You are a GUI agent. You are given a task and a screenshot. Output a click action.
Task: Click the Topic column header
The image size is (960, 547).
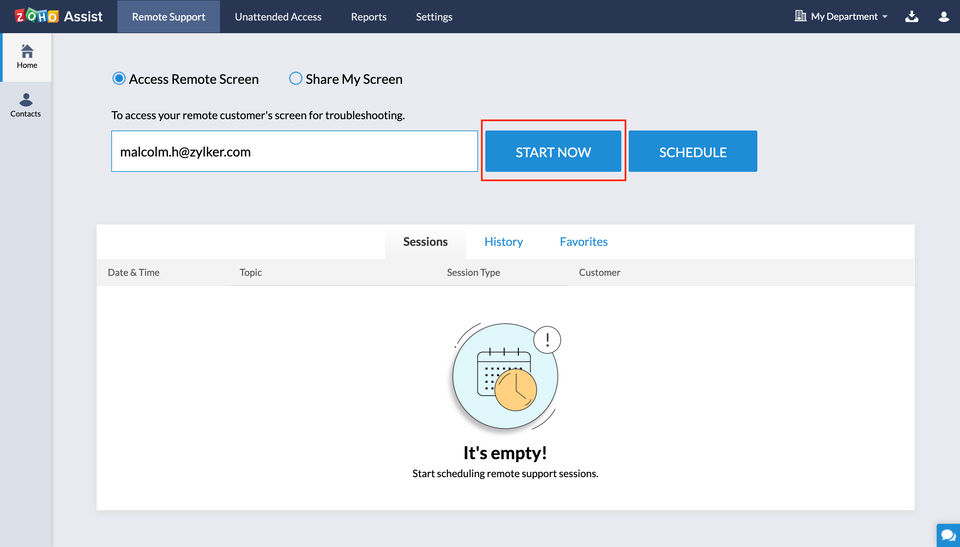250,273
